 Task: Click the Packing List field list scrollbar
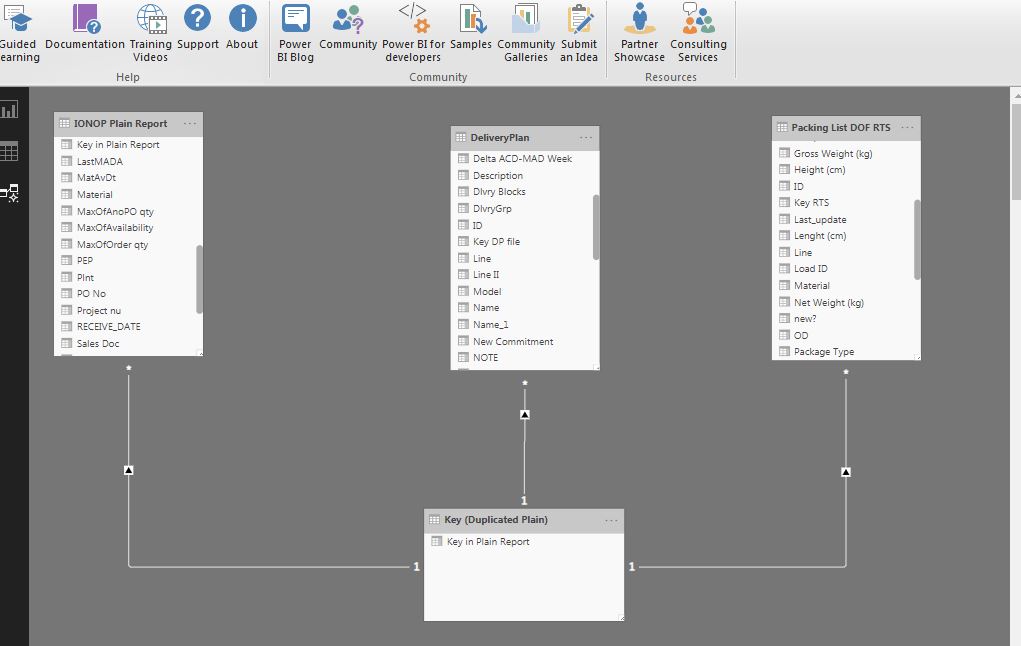tap(917, 239)
